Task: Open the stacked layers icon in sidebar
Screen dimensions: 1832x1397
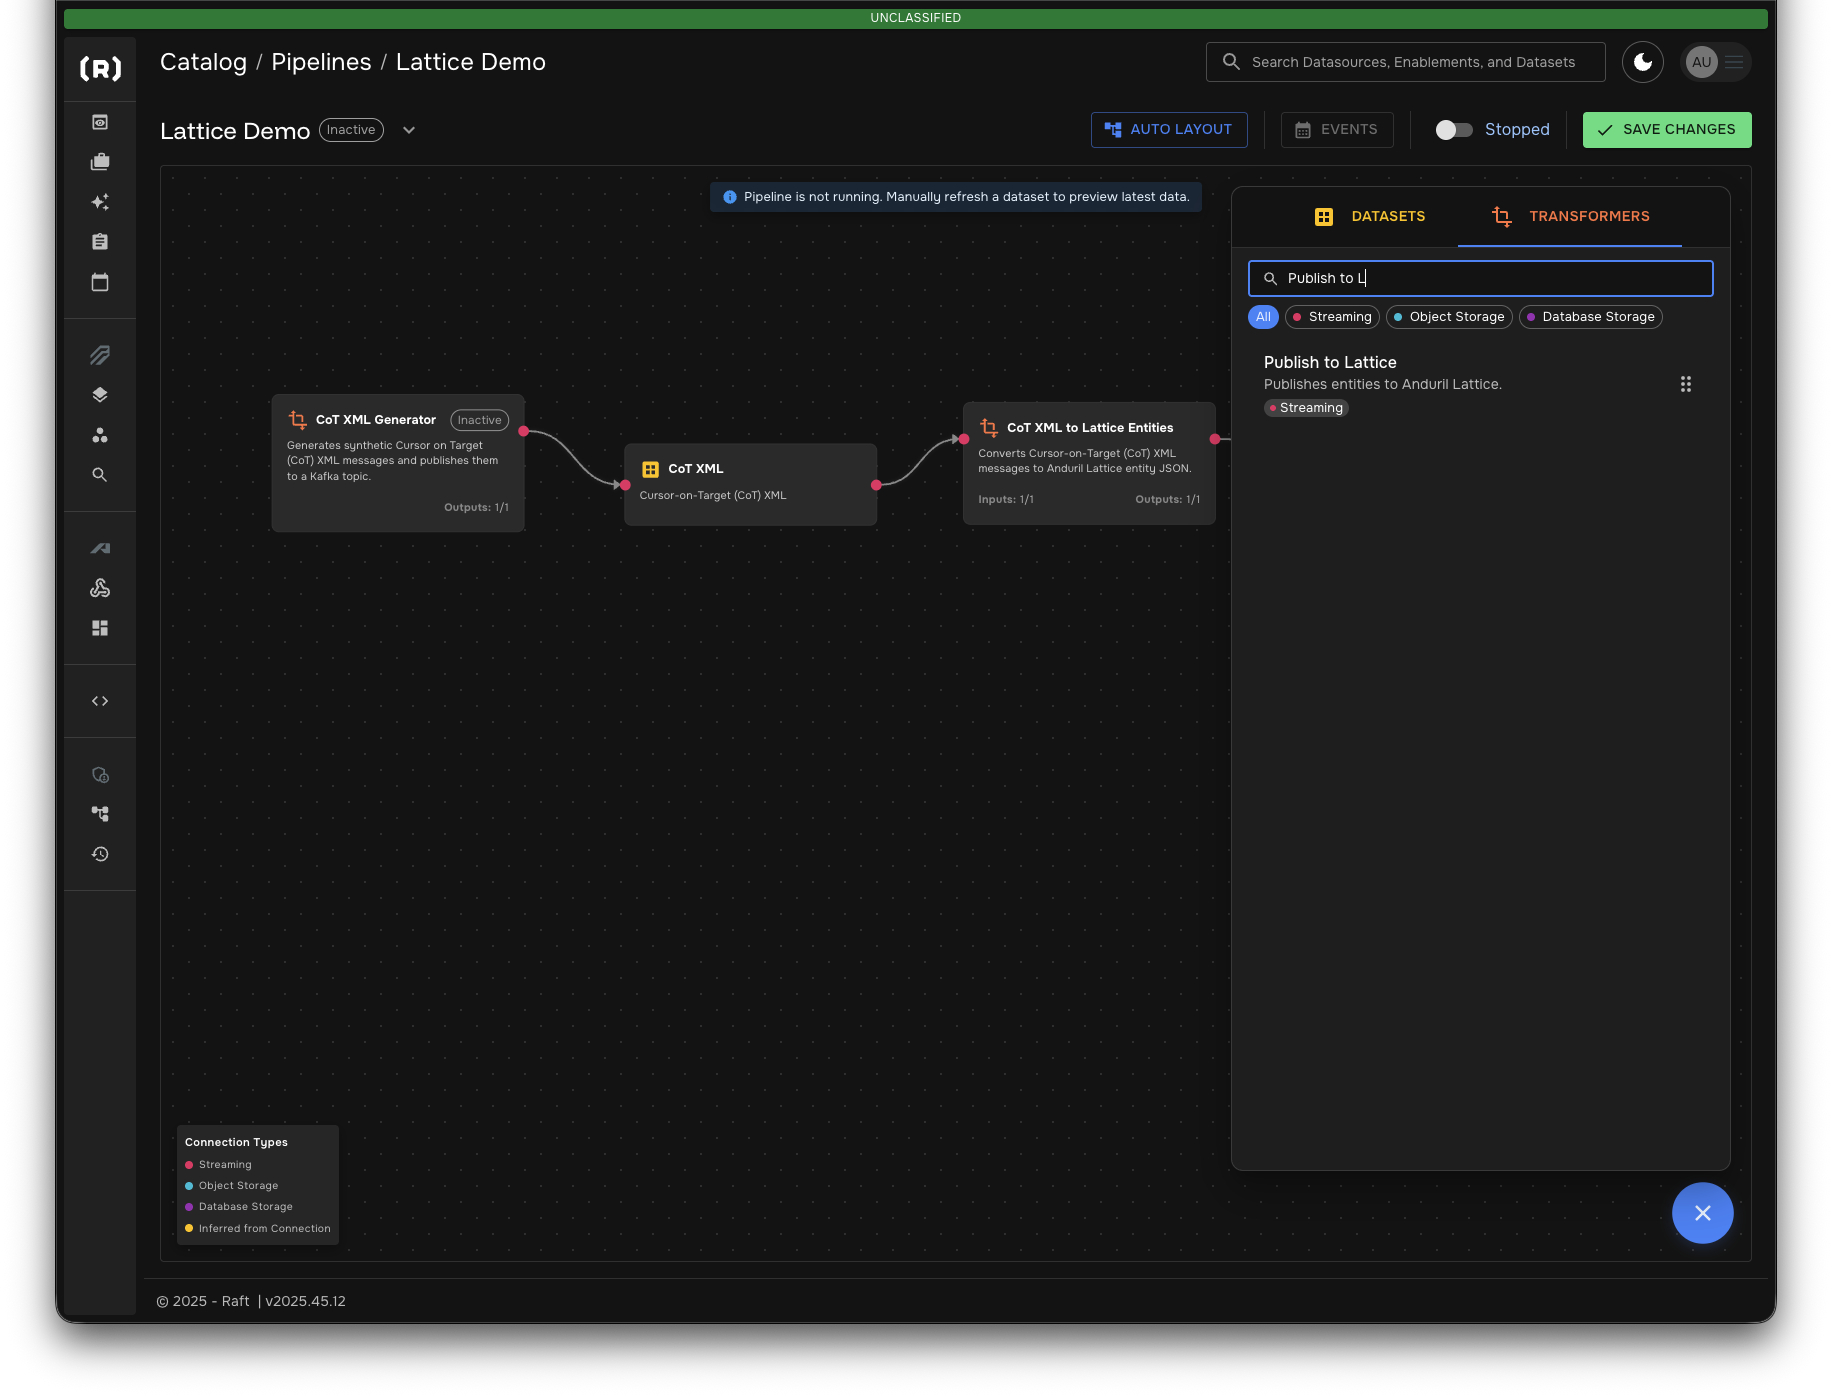Action: click(100, 395)
